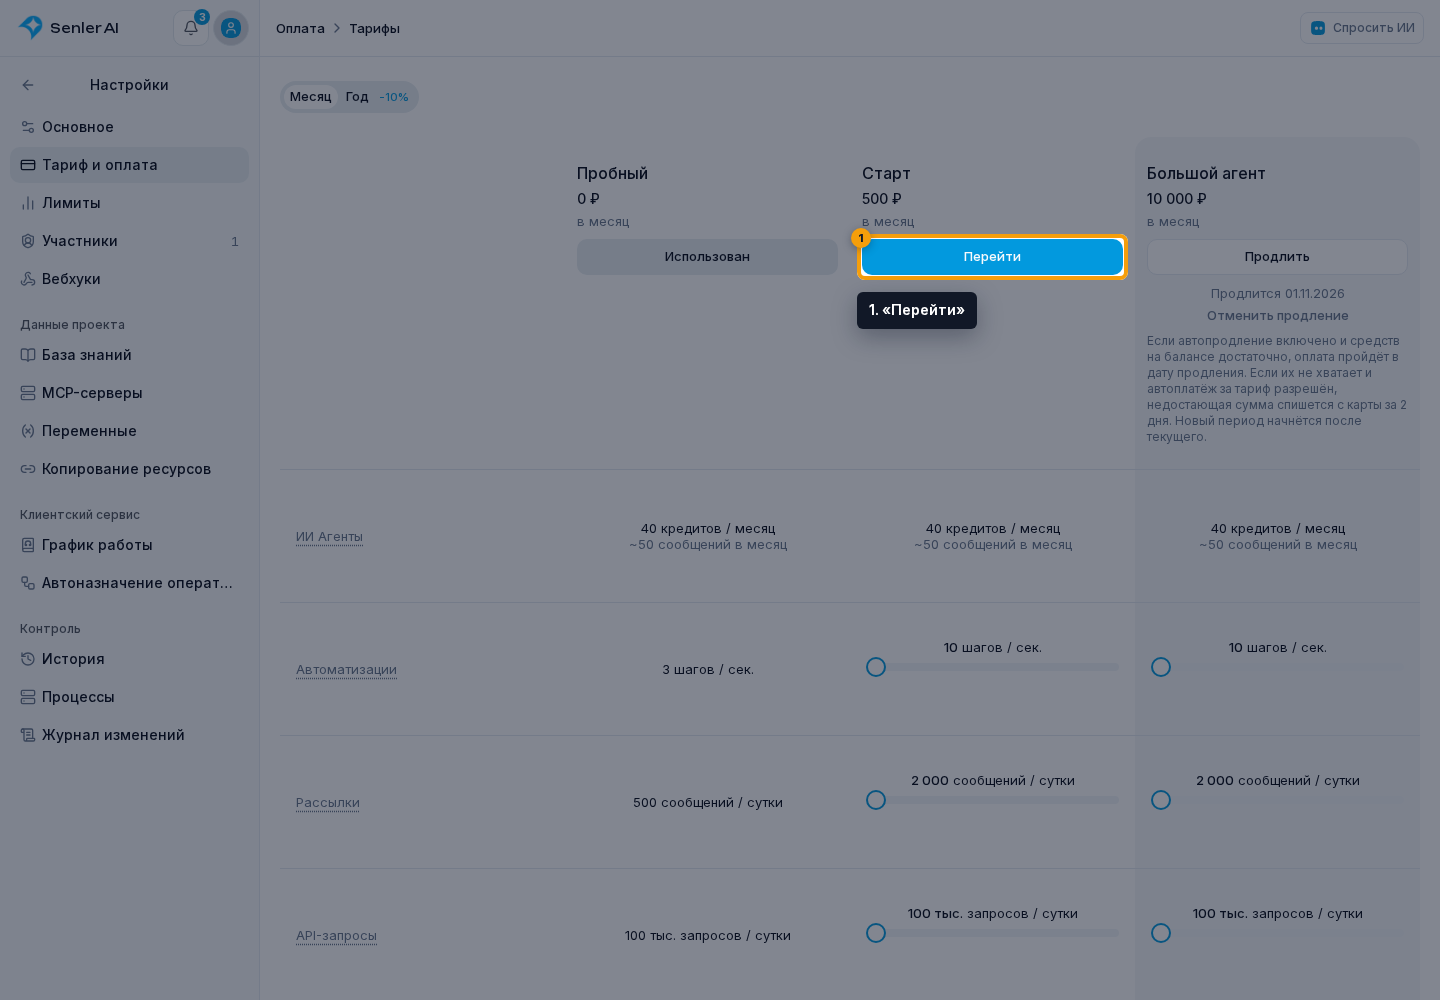Click the bar chart icon beside Лимиты
This screenshot has width=1440, height=1000.
(28, 203)
